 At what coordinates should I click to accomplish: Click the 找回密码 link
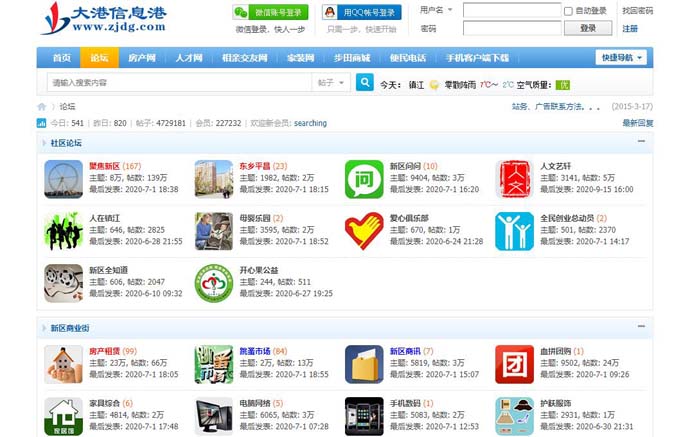(x=638, y=11)
